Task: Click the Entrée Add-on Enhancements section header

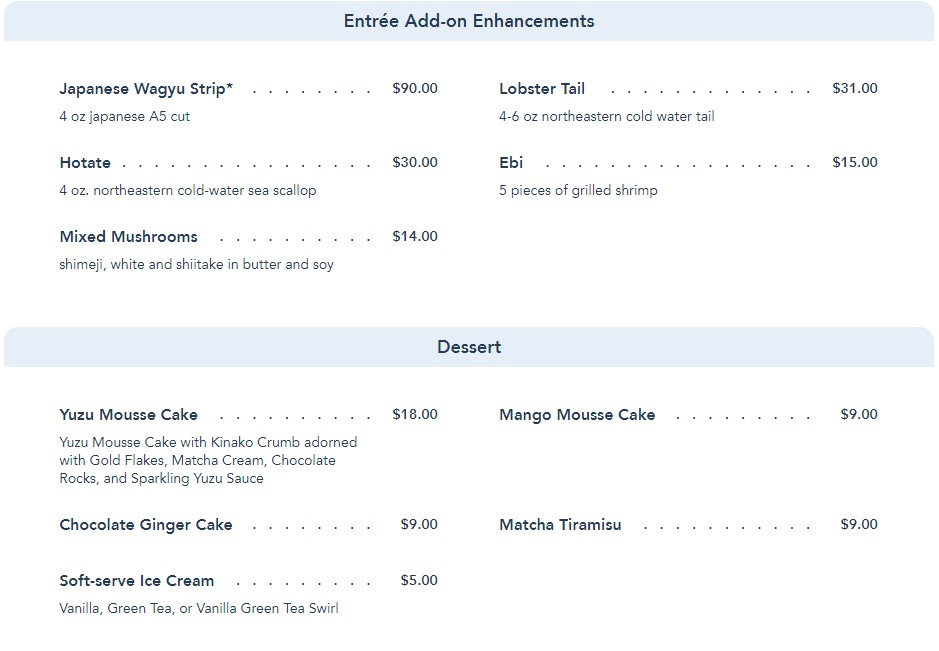Action: 469,21
